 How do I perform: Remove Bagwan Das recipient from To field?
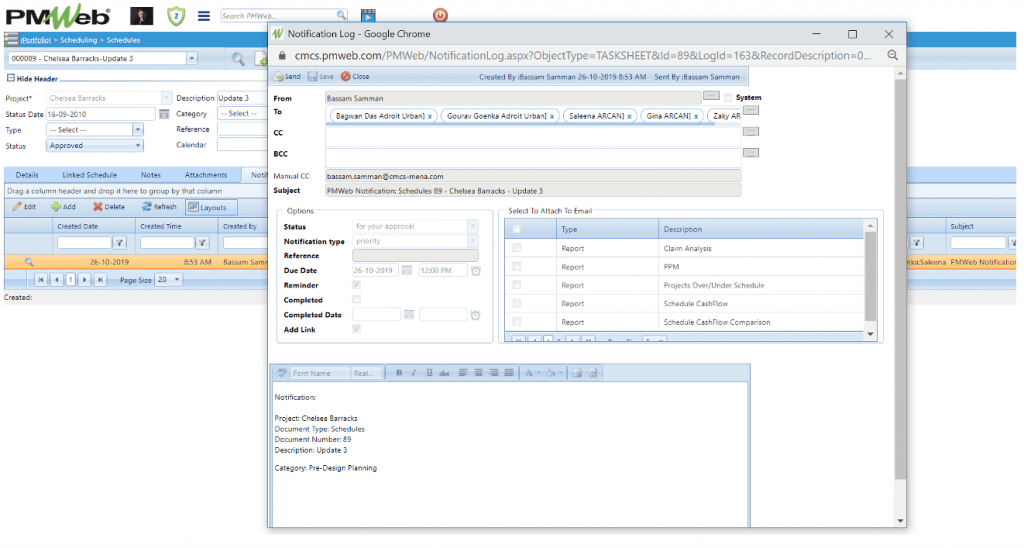pyautogui.click(x=430, y=116)
